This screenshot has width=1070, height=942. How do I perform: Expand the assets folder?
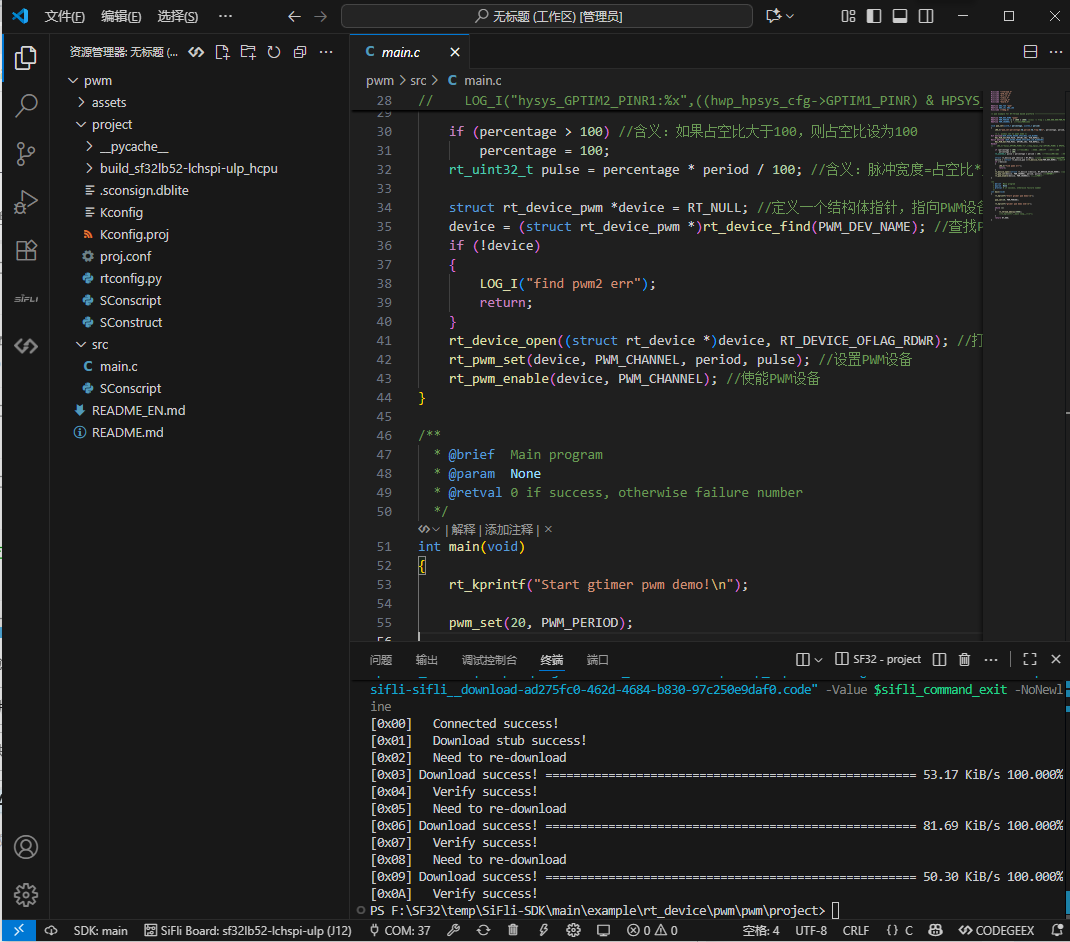[x=109, y=102]
